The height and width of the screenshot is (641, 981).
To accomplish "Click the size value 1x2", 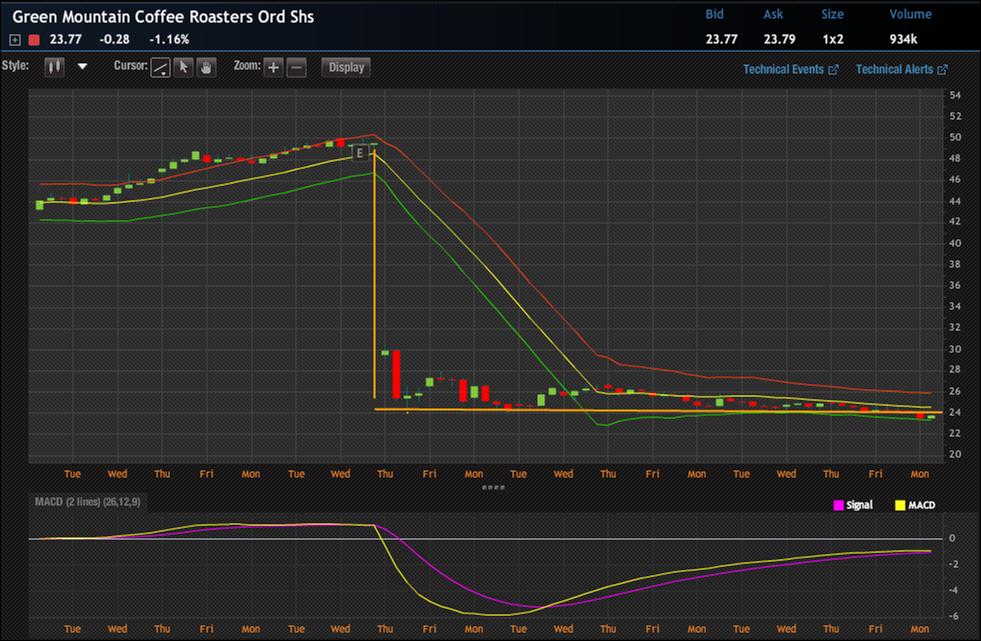I will [833, 39].
